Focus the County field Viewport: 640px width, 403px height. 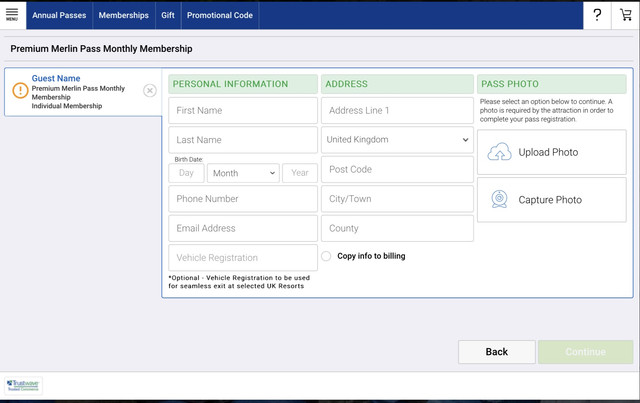point(397,228)
